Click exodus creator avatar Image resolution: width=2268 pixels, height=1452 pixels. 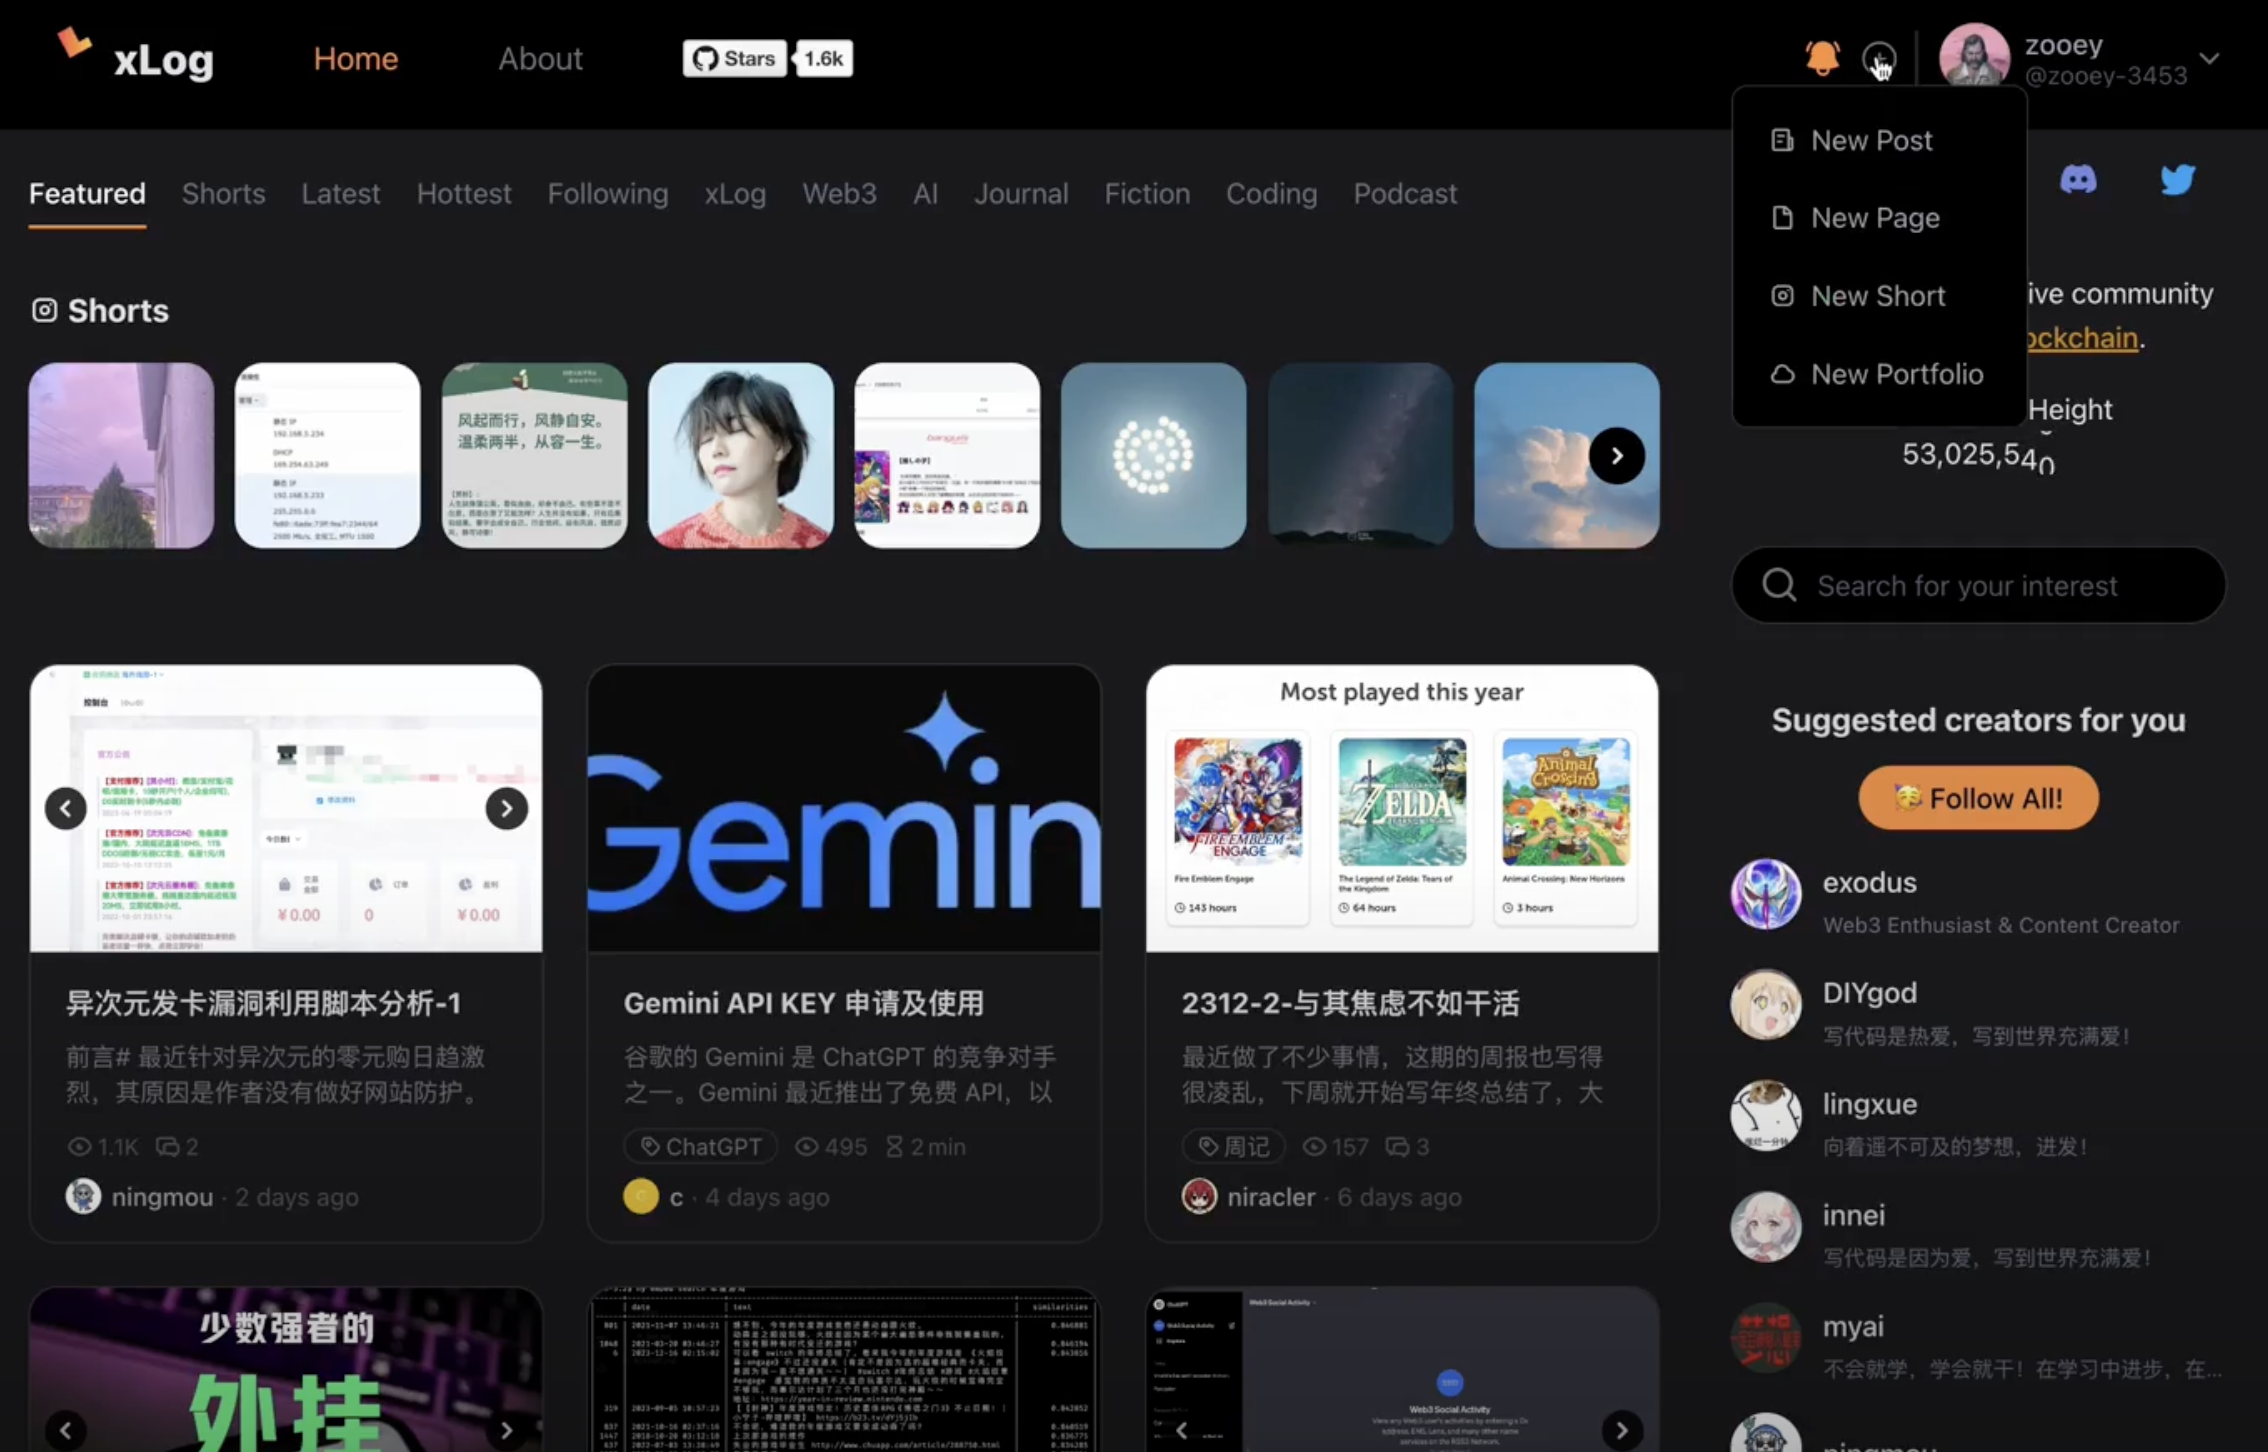(x=1765, y=894)
